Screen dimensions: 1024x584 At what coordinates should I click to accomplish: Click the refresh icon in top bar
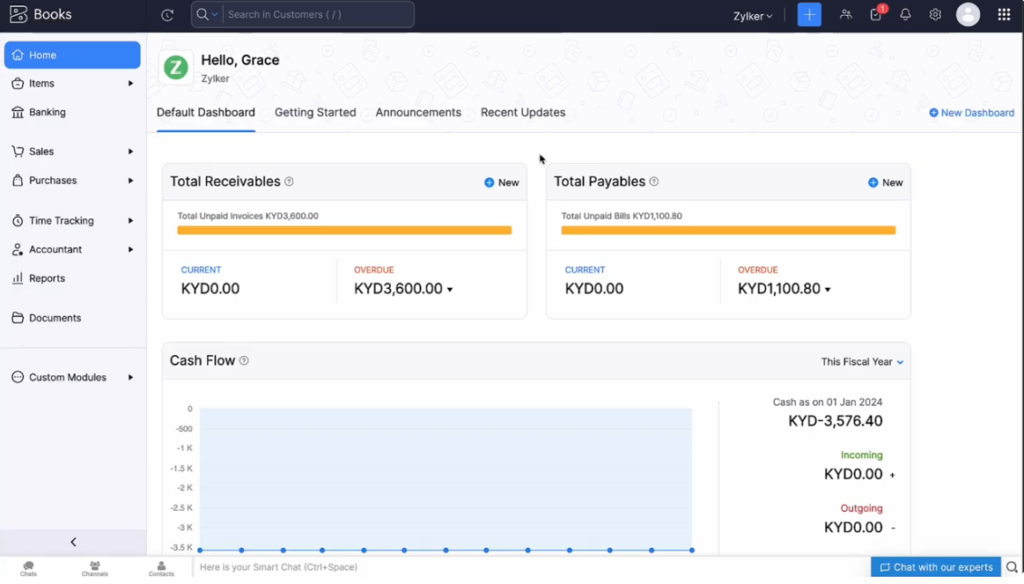click(167, 14)
